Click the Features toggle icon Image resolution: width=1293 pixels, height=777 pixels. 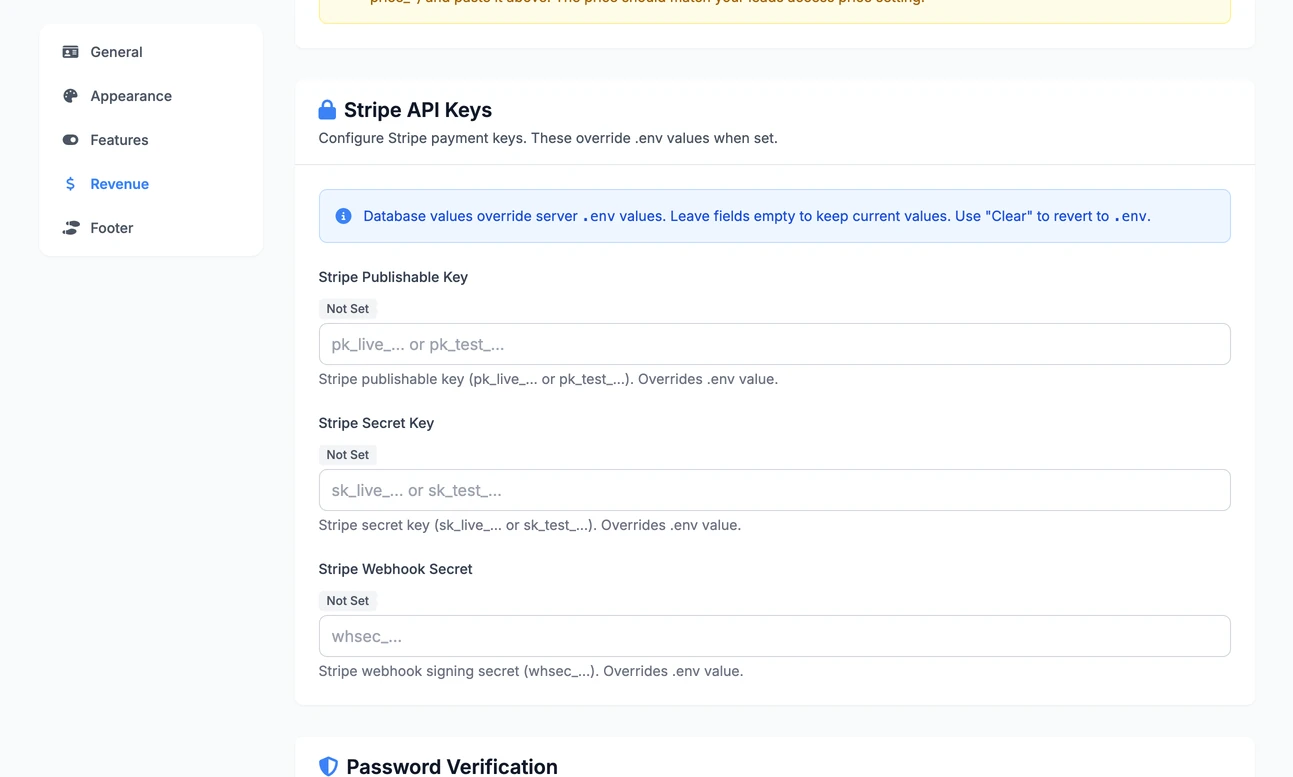[70, 140]
